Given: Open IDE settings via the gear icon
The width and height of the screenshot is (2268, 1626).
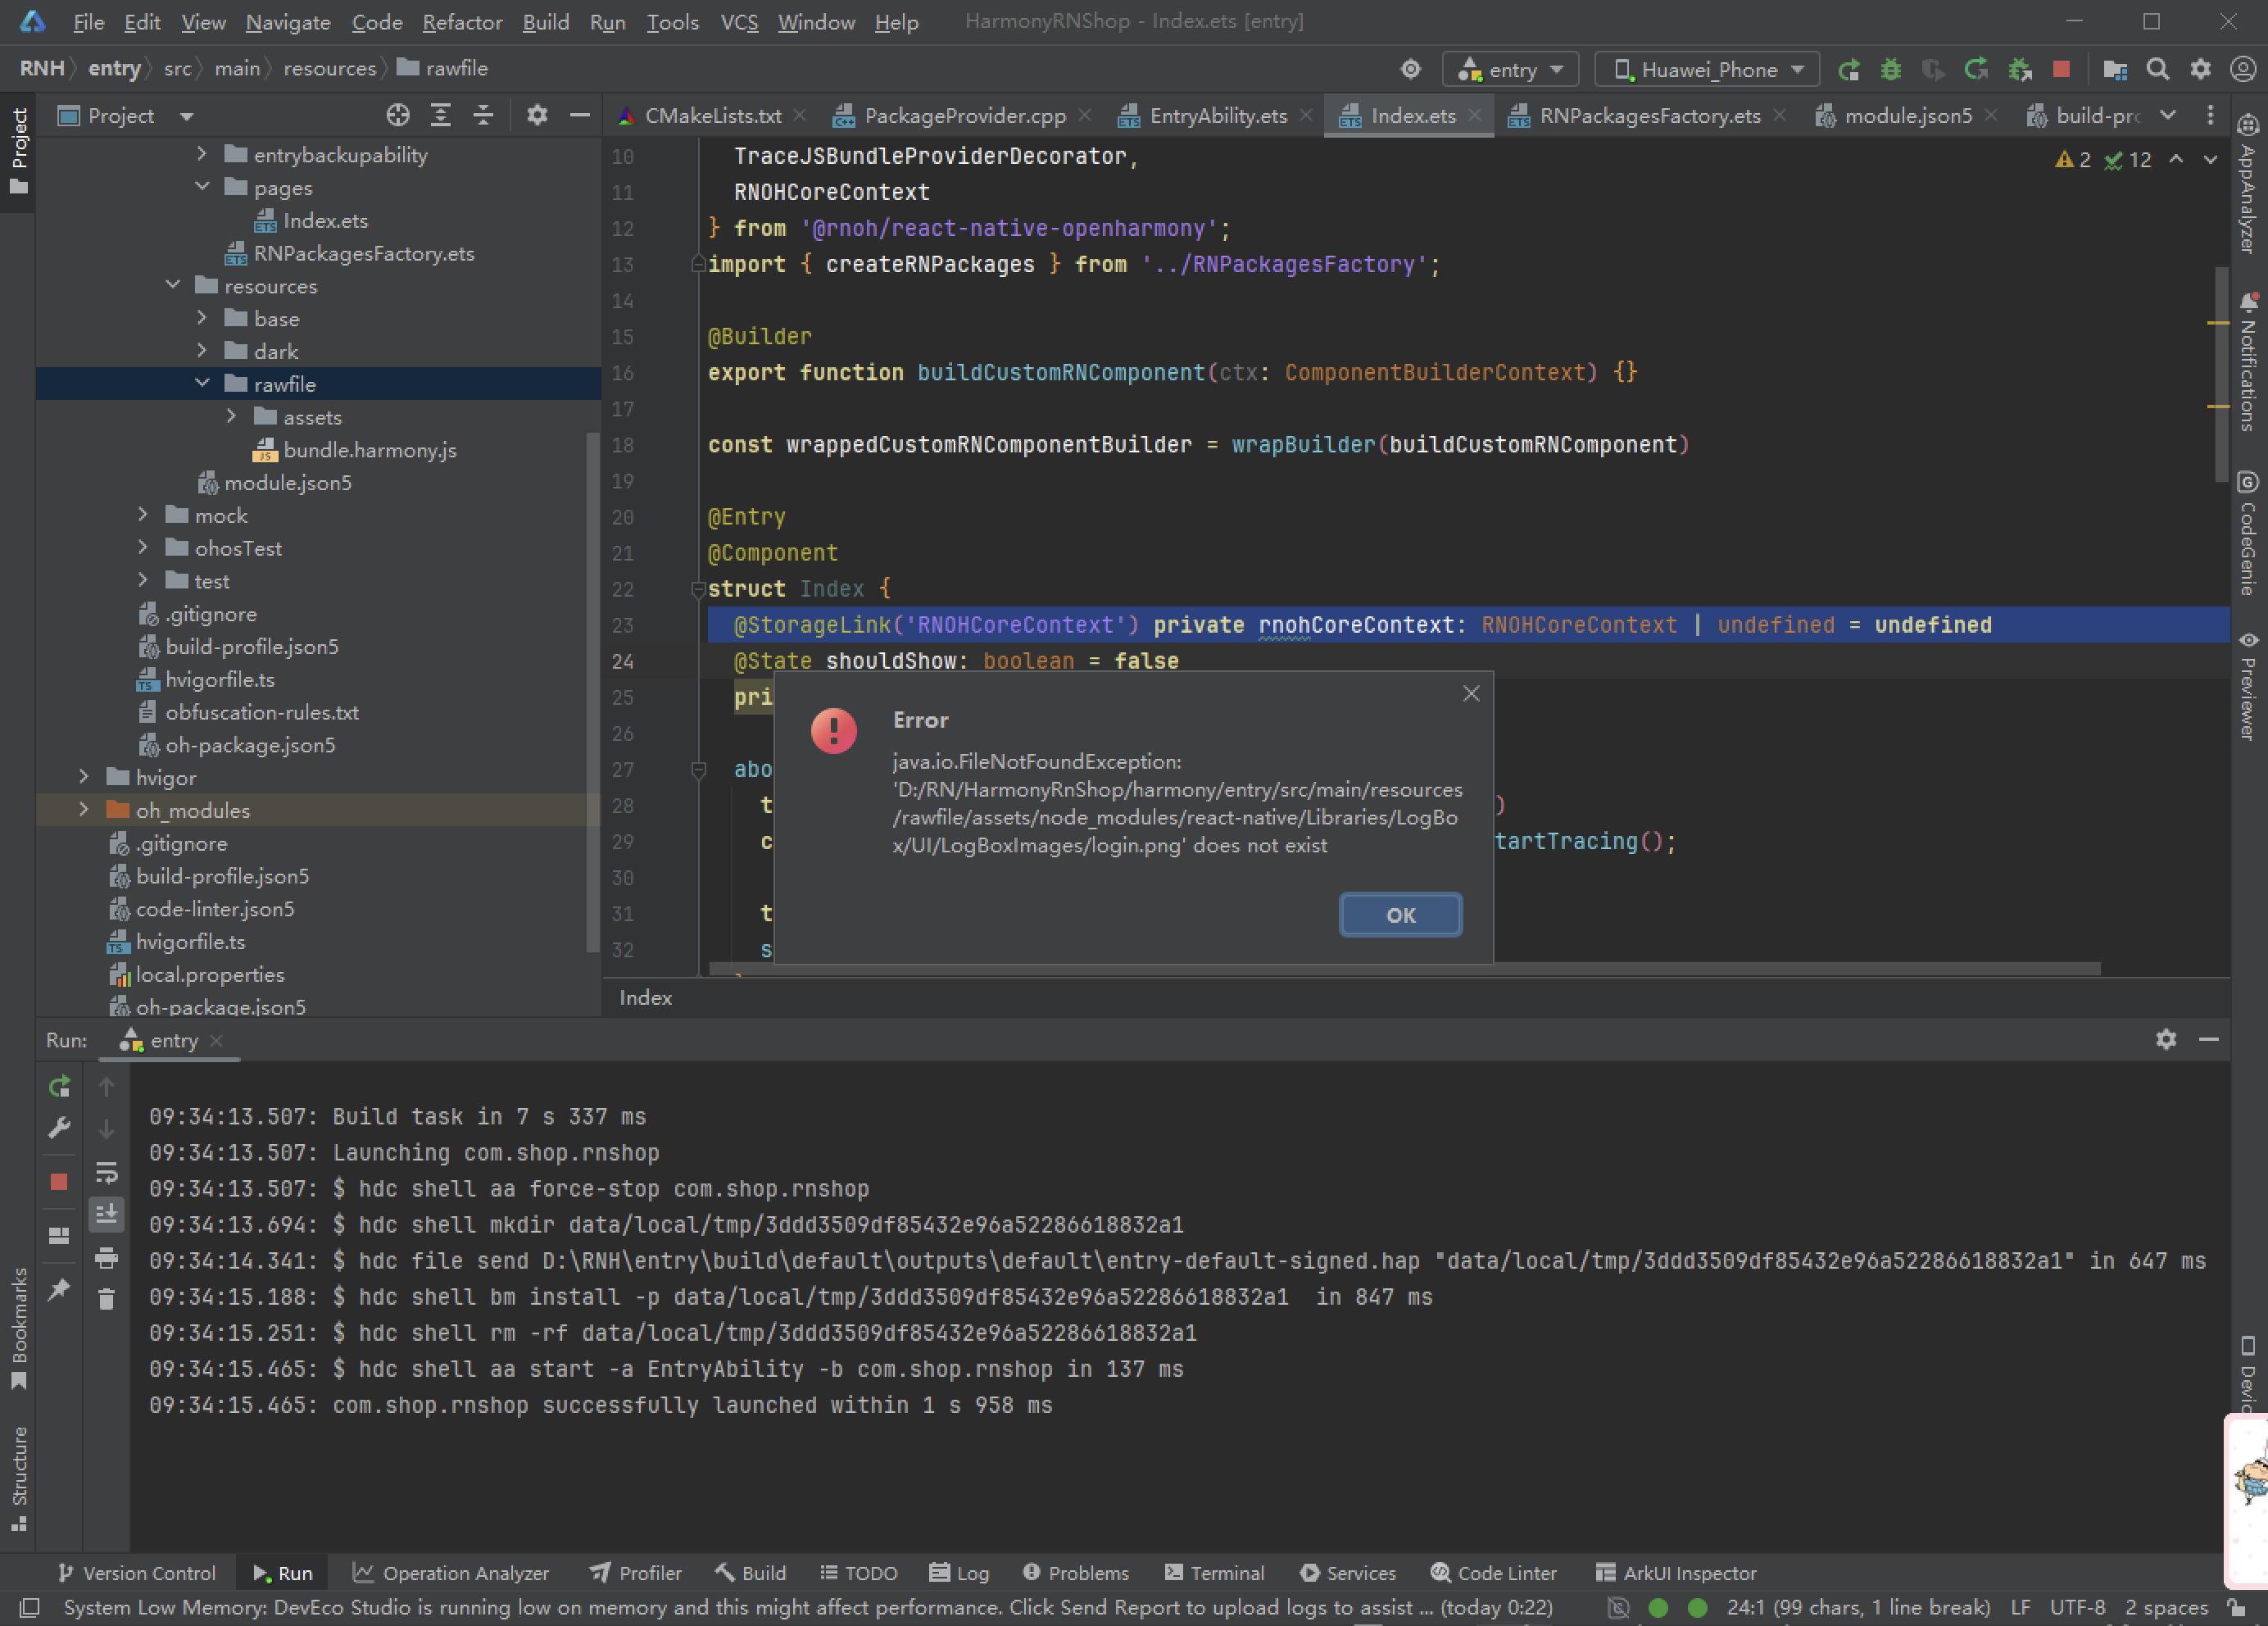Looking at the screenshot, I should coord(2200,68).
